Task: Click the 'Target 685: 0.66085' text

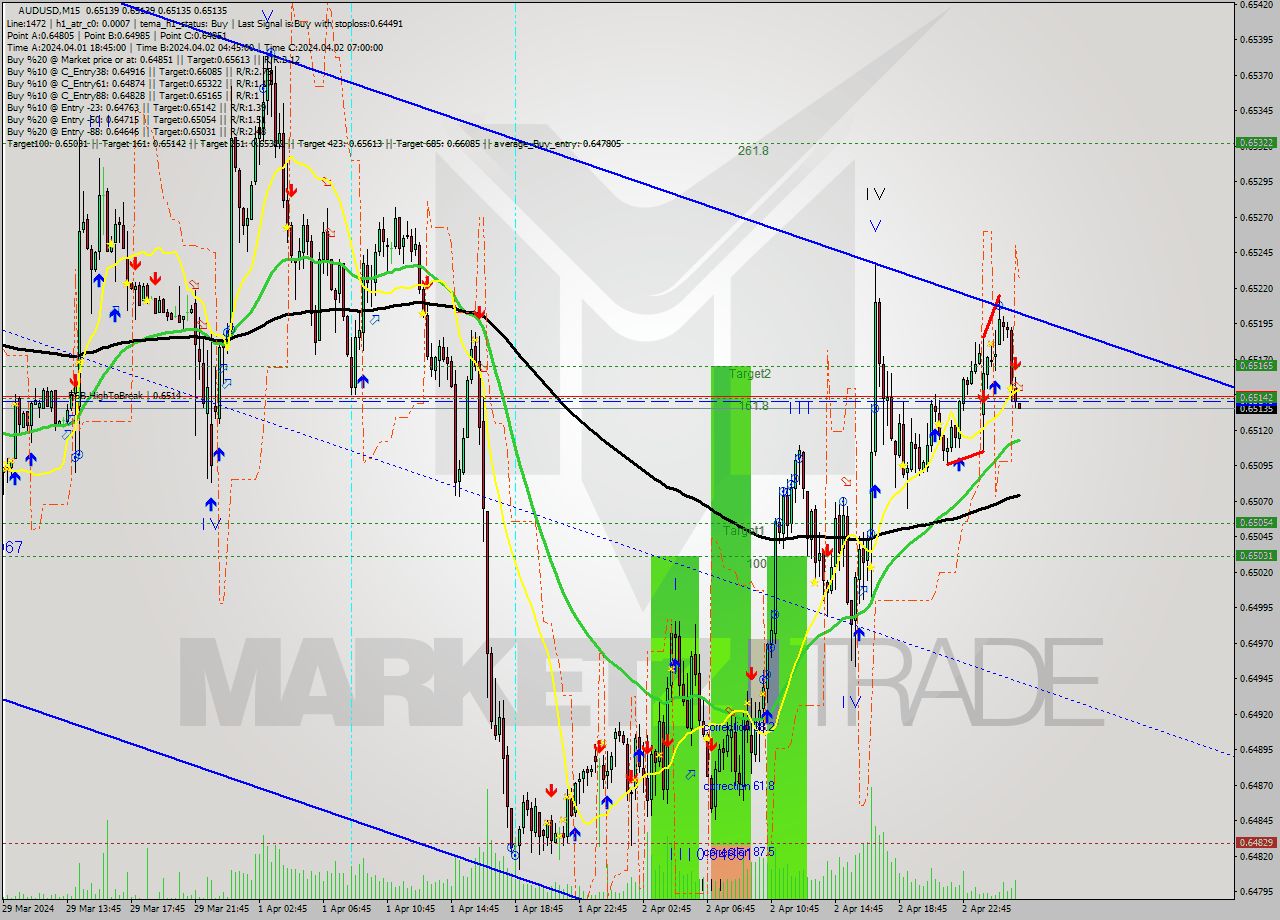Action: [x=438, y=143]
